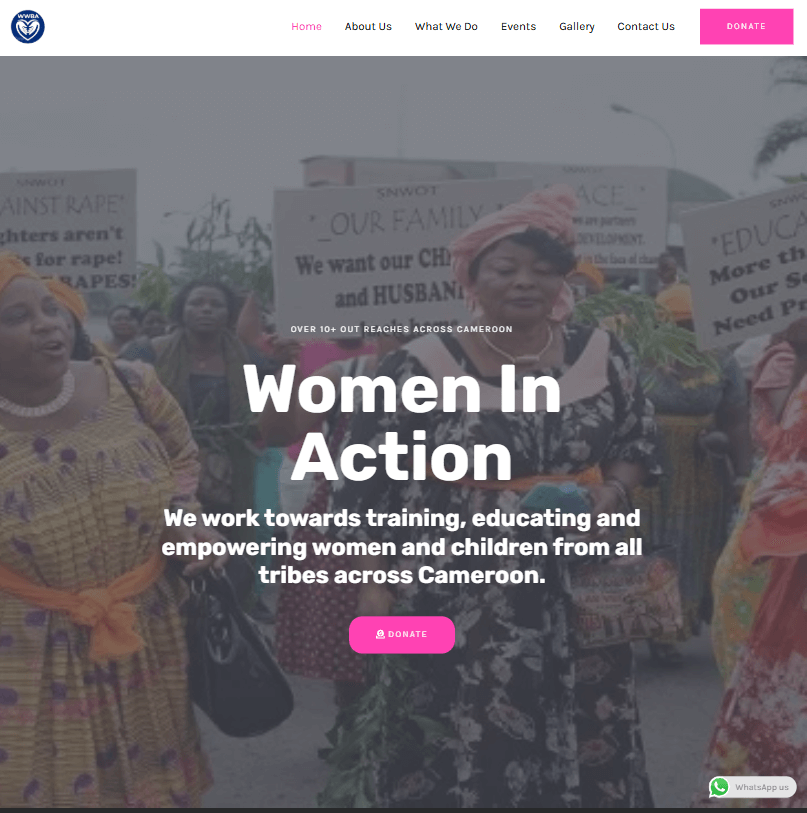Screen dimensions: 807x813
Task: Select Contact Us in the navigation
Action: (646, 26)
